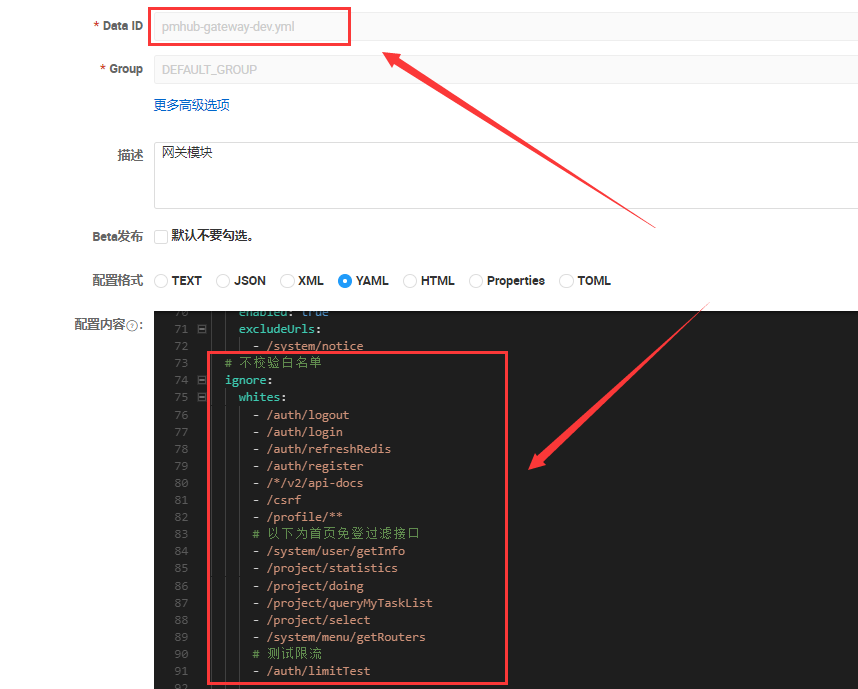The height and width of the screenshot is (689, 858).
Task: Select the Properties format radio button
Action: click(x=476, y=281)
